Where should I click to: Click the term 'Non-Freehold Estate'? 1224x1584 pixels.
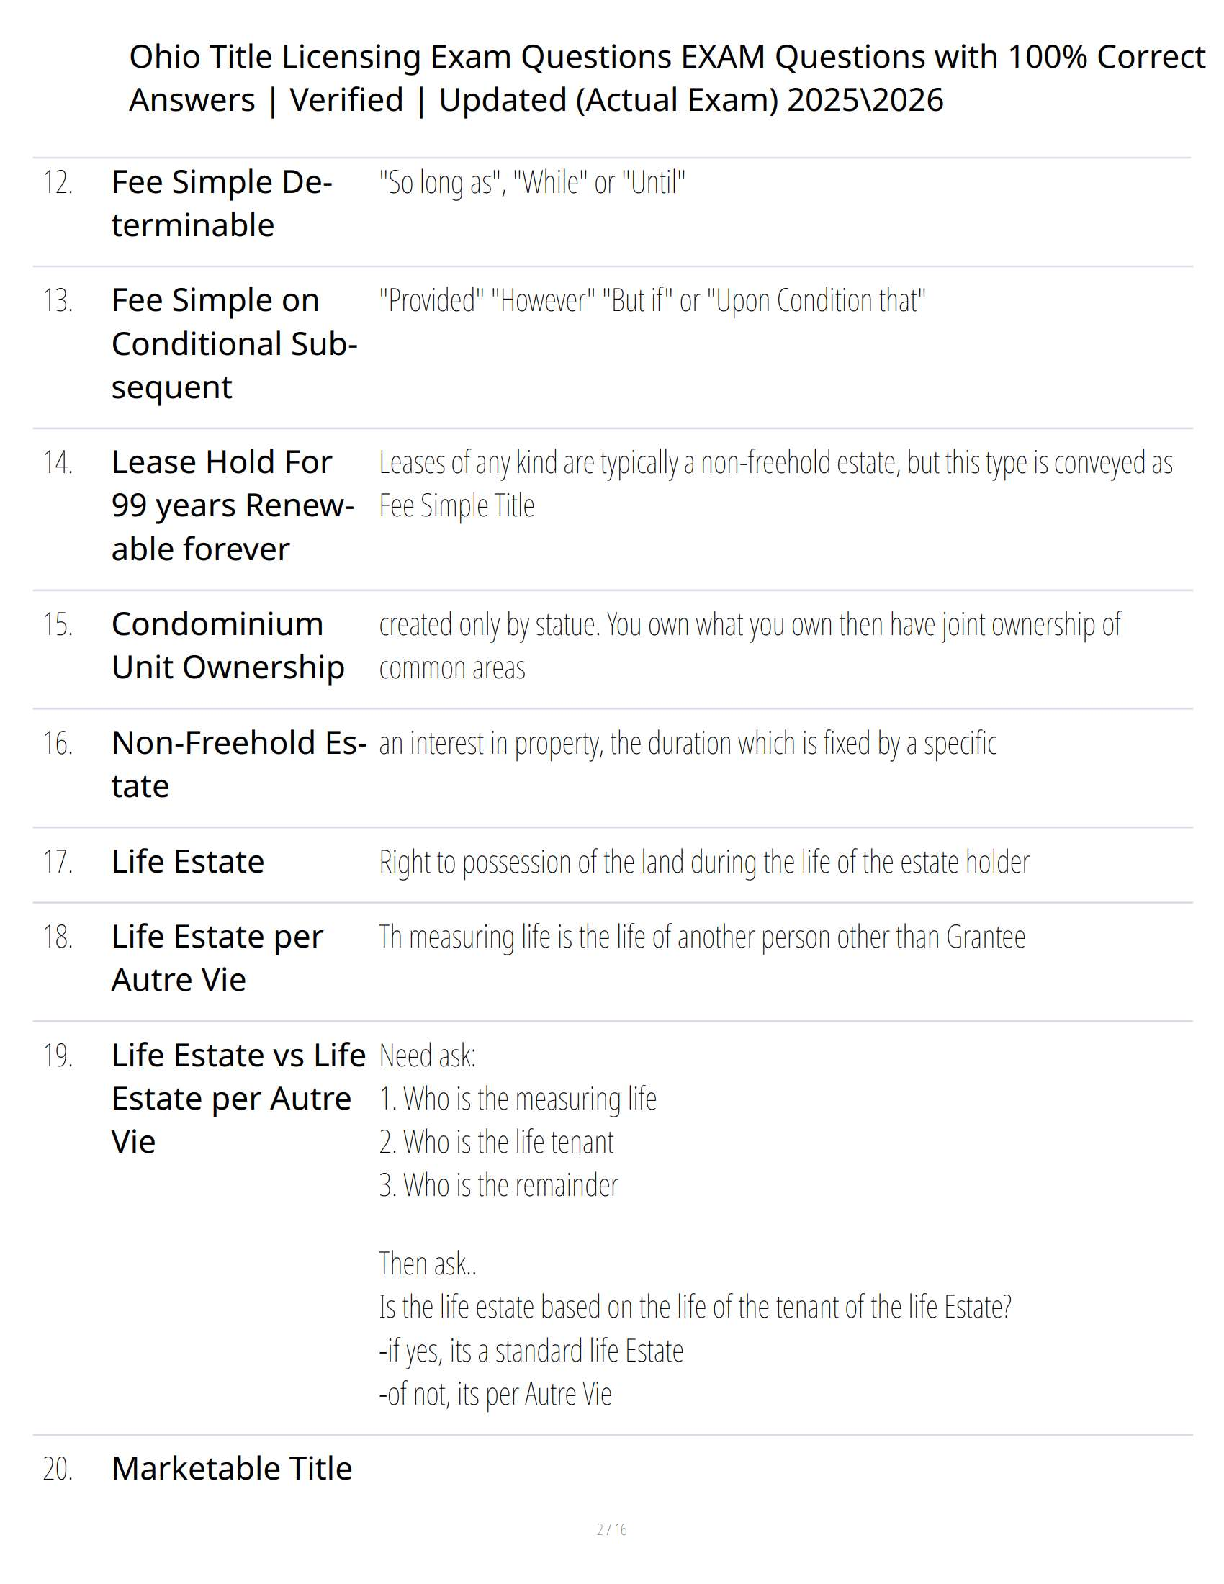[x=238, y=764]
